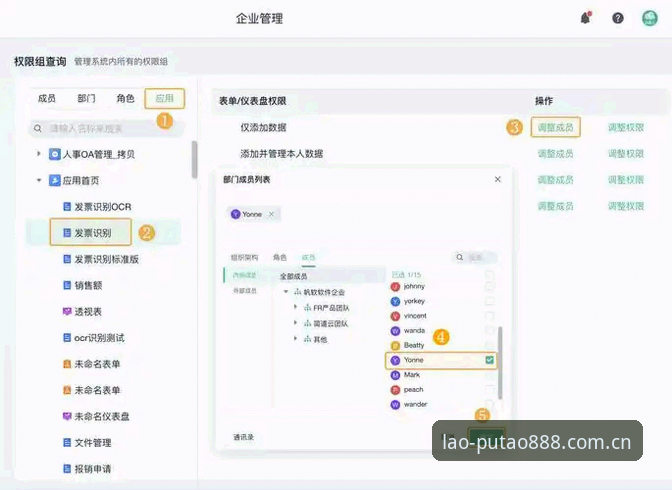Click 调整成员 for 添加并管理本人数据 row
The width and height of the screenshot is (672, 490).
(555, 153)
